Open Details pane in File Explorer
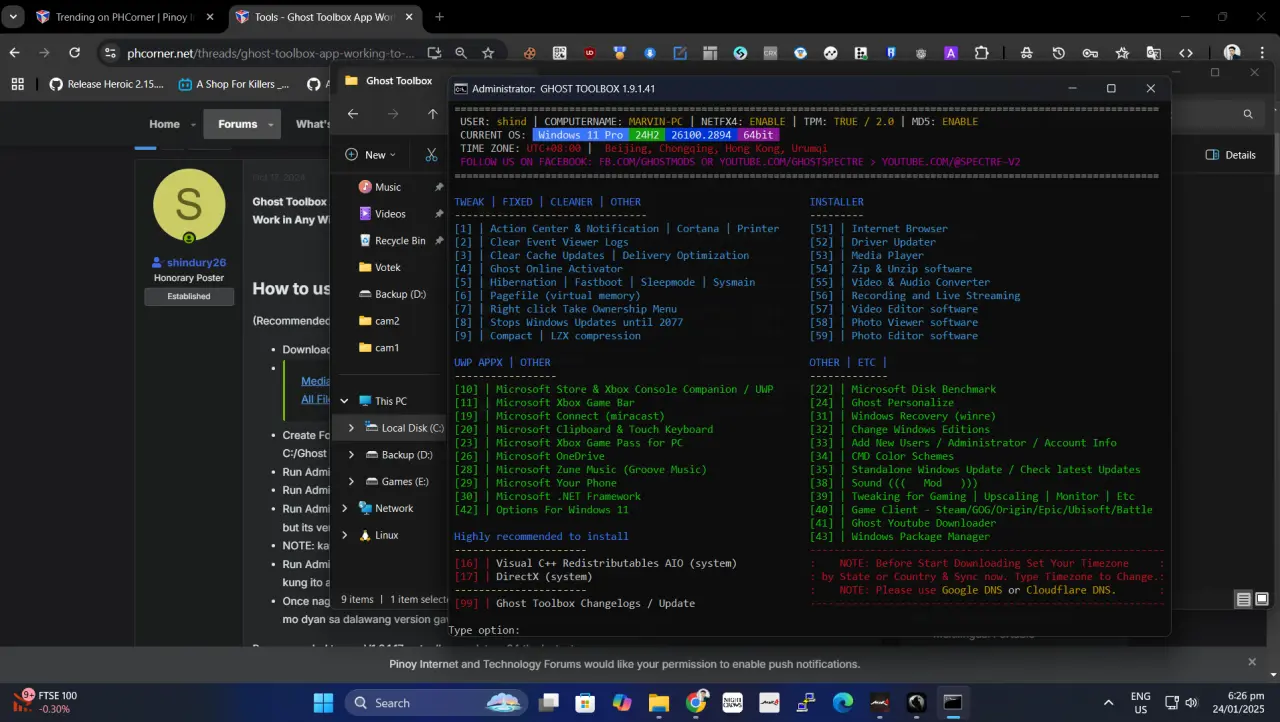This screenshot has height=722, width=1280. 1231,155
